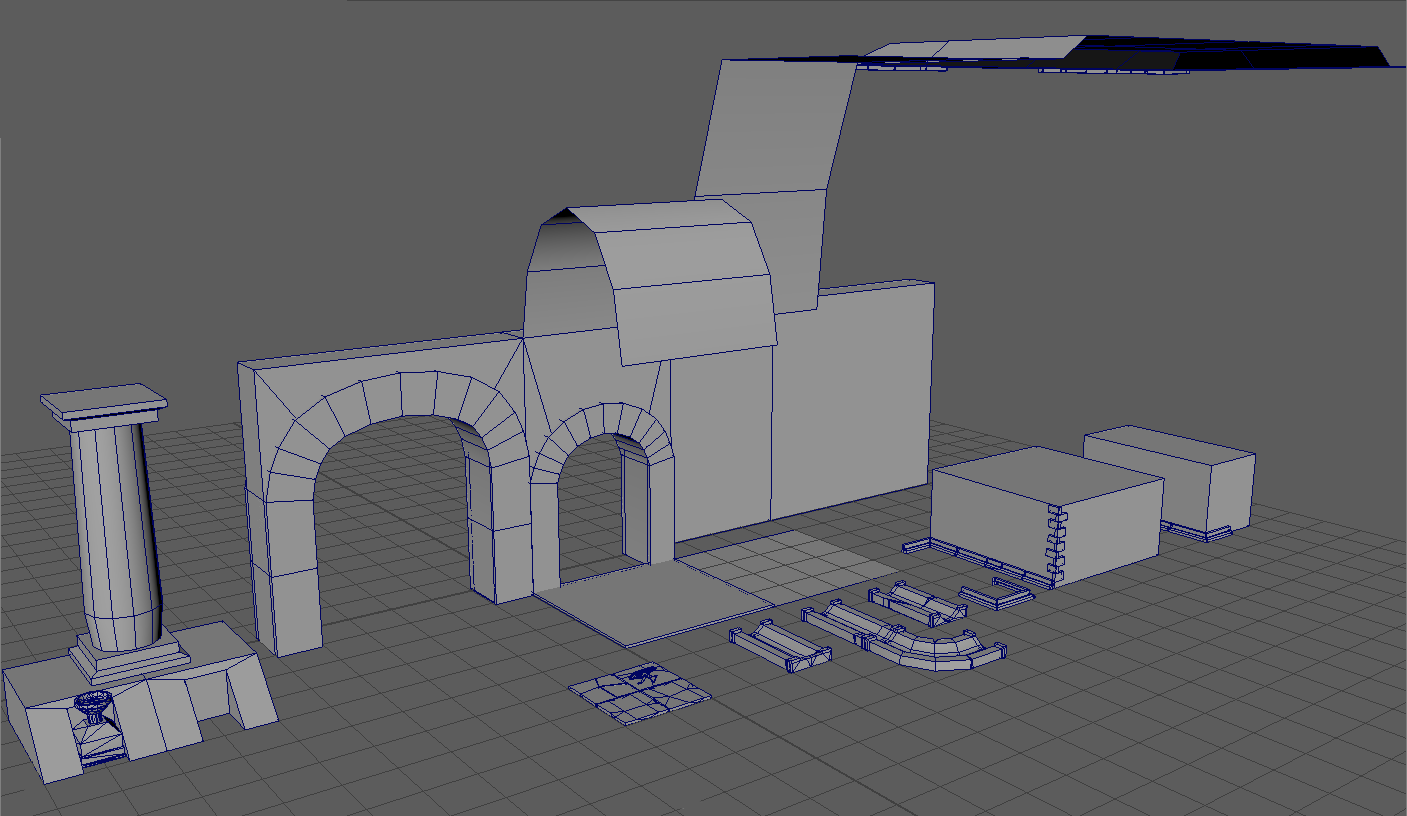Image resolution: width=1407 pixels, height=816 pixels.
Task: Click the notched corner blocks on the large box
Action: (1056, 545)
